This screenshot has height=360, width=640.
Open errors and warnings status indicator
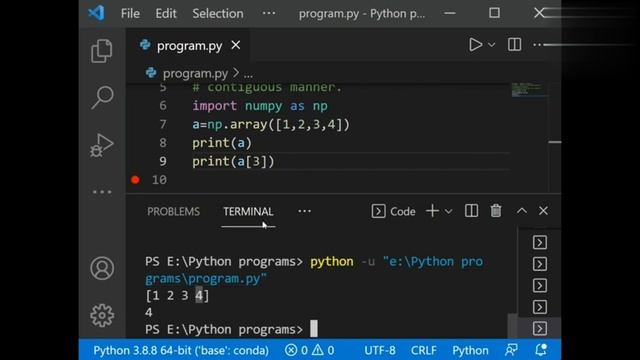point(309,350)
